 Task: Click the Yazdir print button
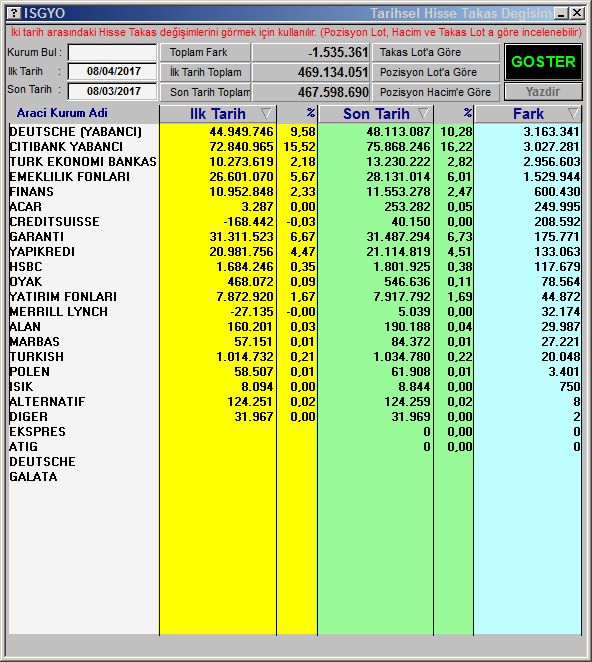pos(543,92)
